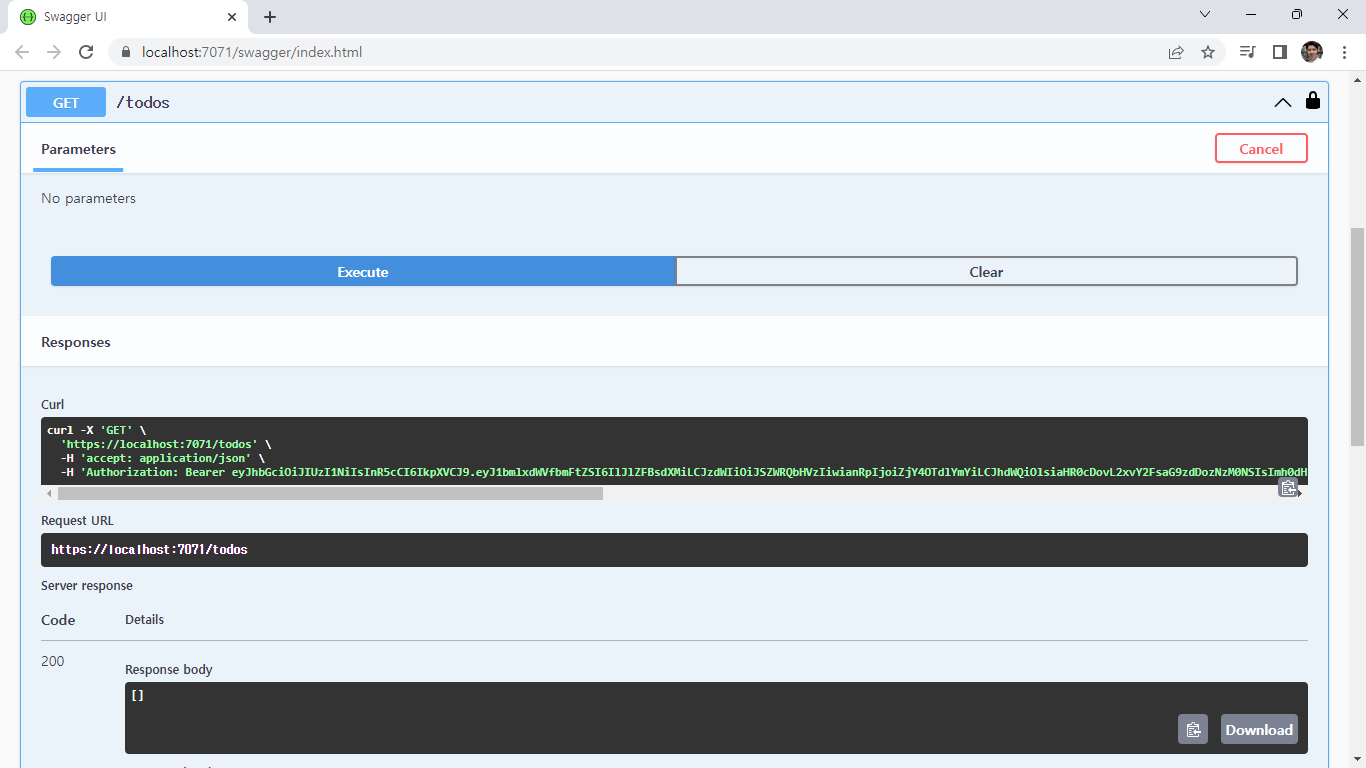Cancel the try-it-out mode
Image resolution: width=1366 pixels, height=768 pixels.
pos(1260,149)
